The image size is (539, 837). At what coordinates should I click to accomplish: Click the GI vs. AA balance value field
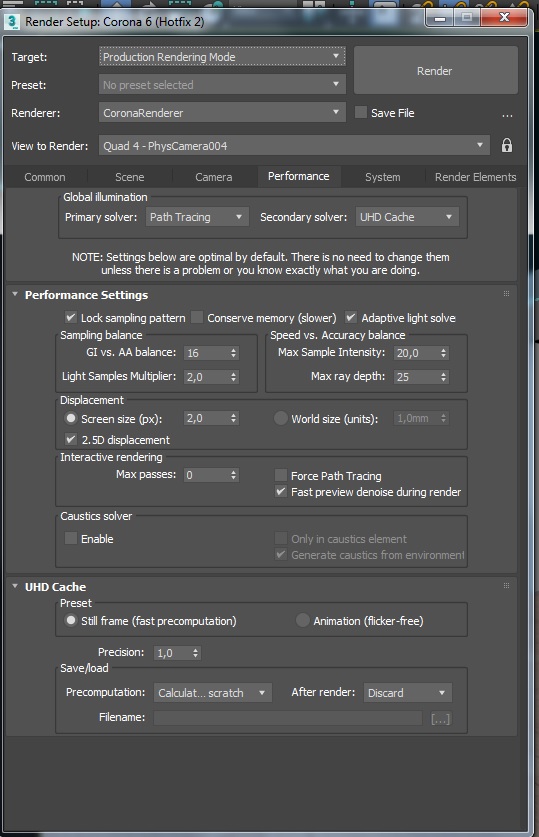[x=207, y=353]
